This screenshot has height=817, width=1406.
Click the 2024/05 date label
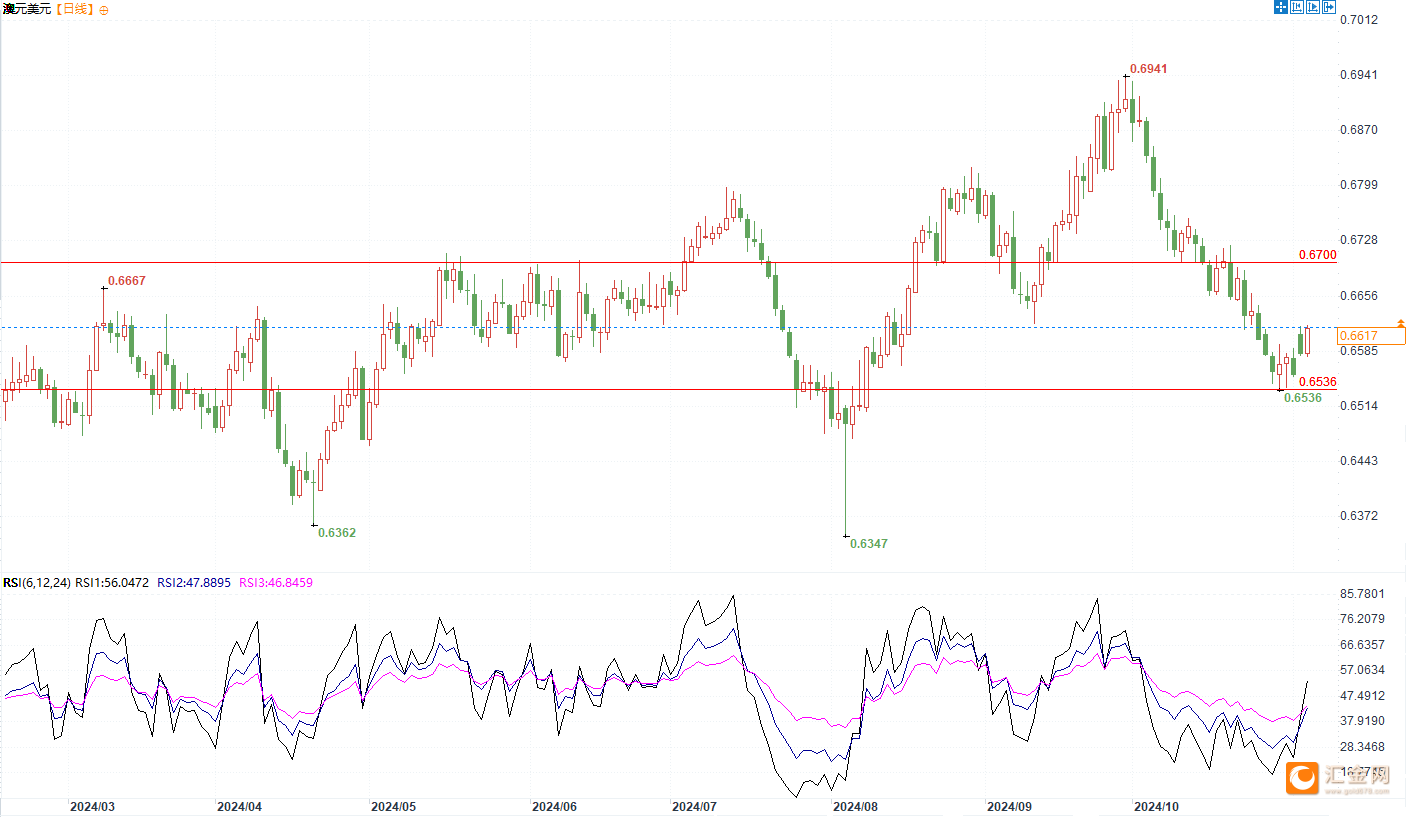coord(394,806)
